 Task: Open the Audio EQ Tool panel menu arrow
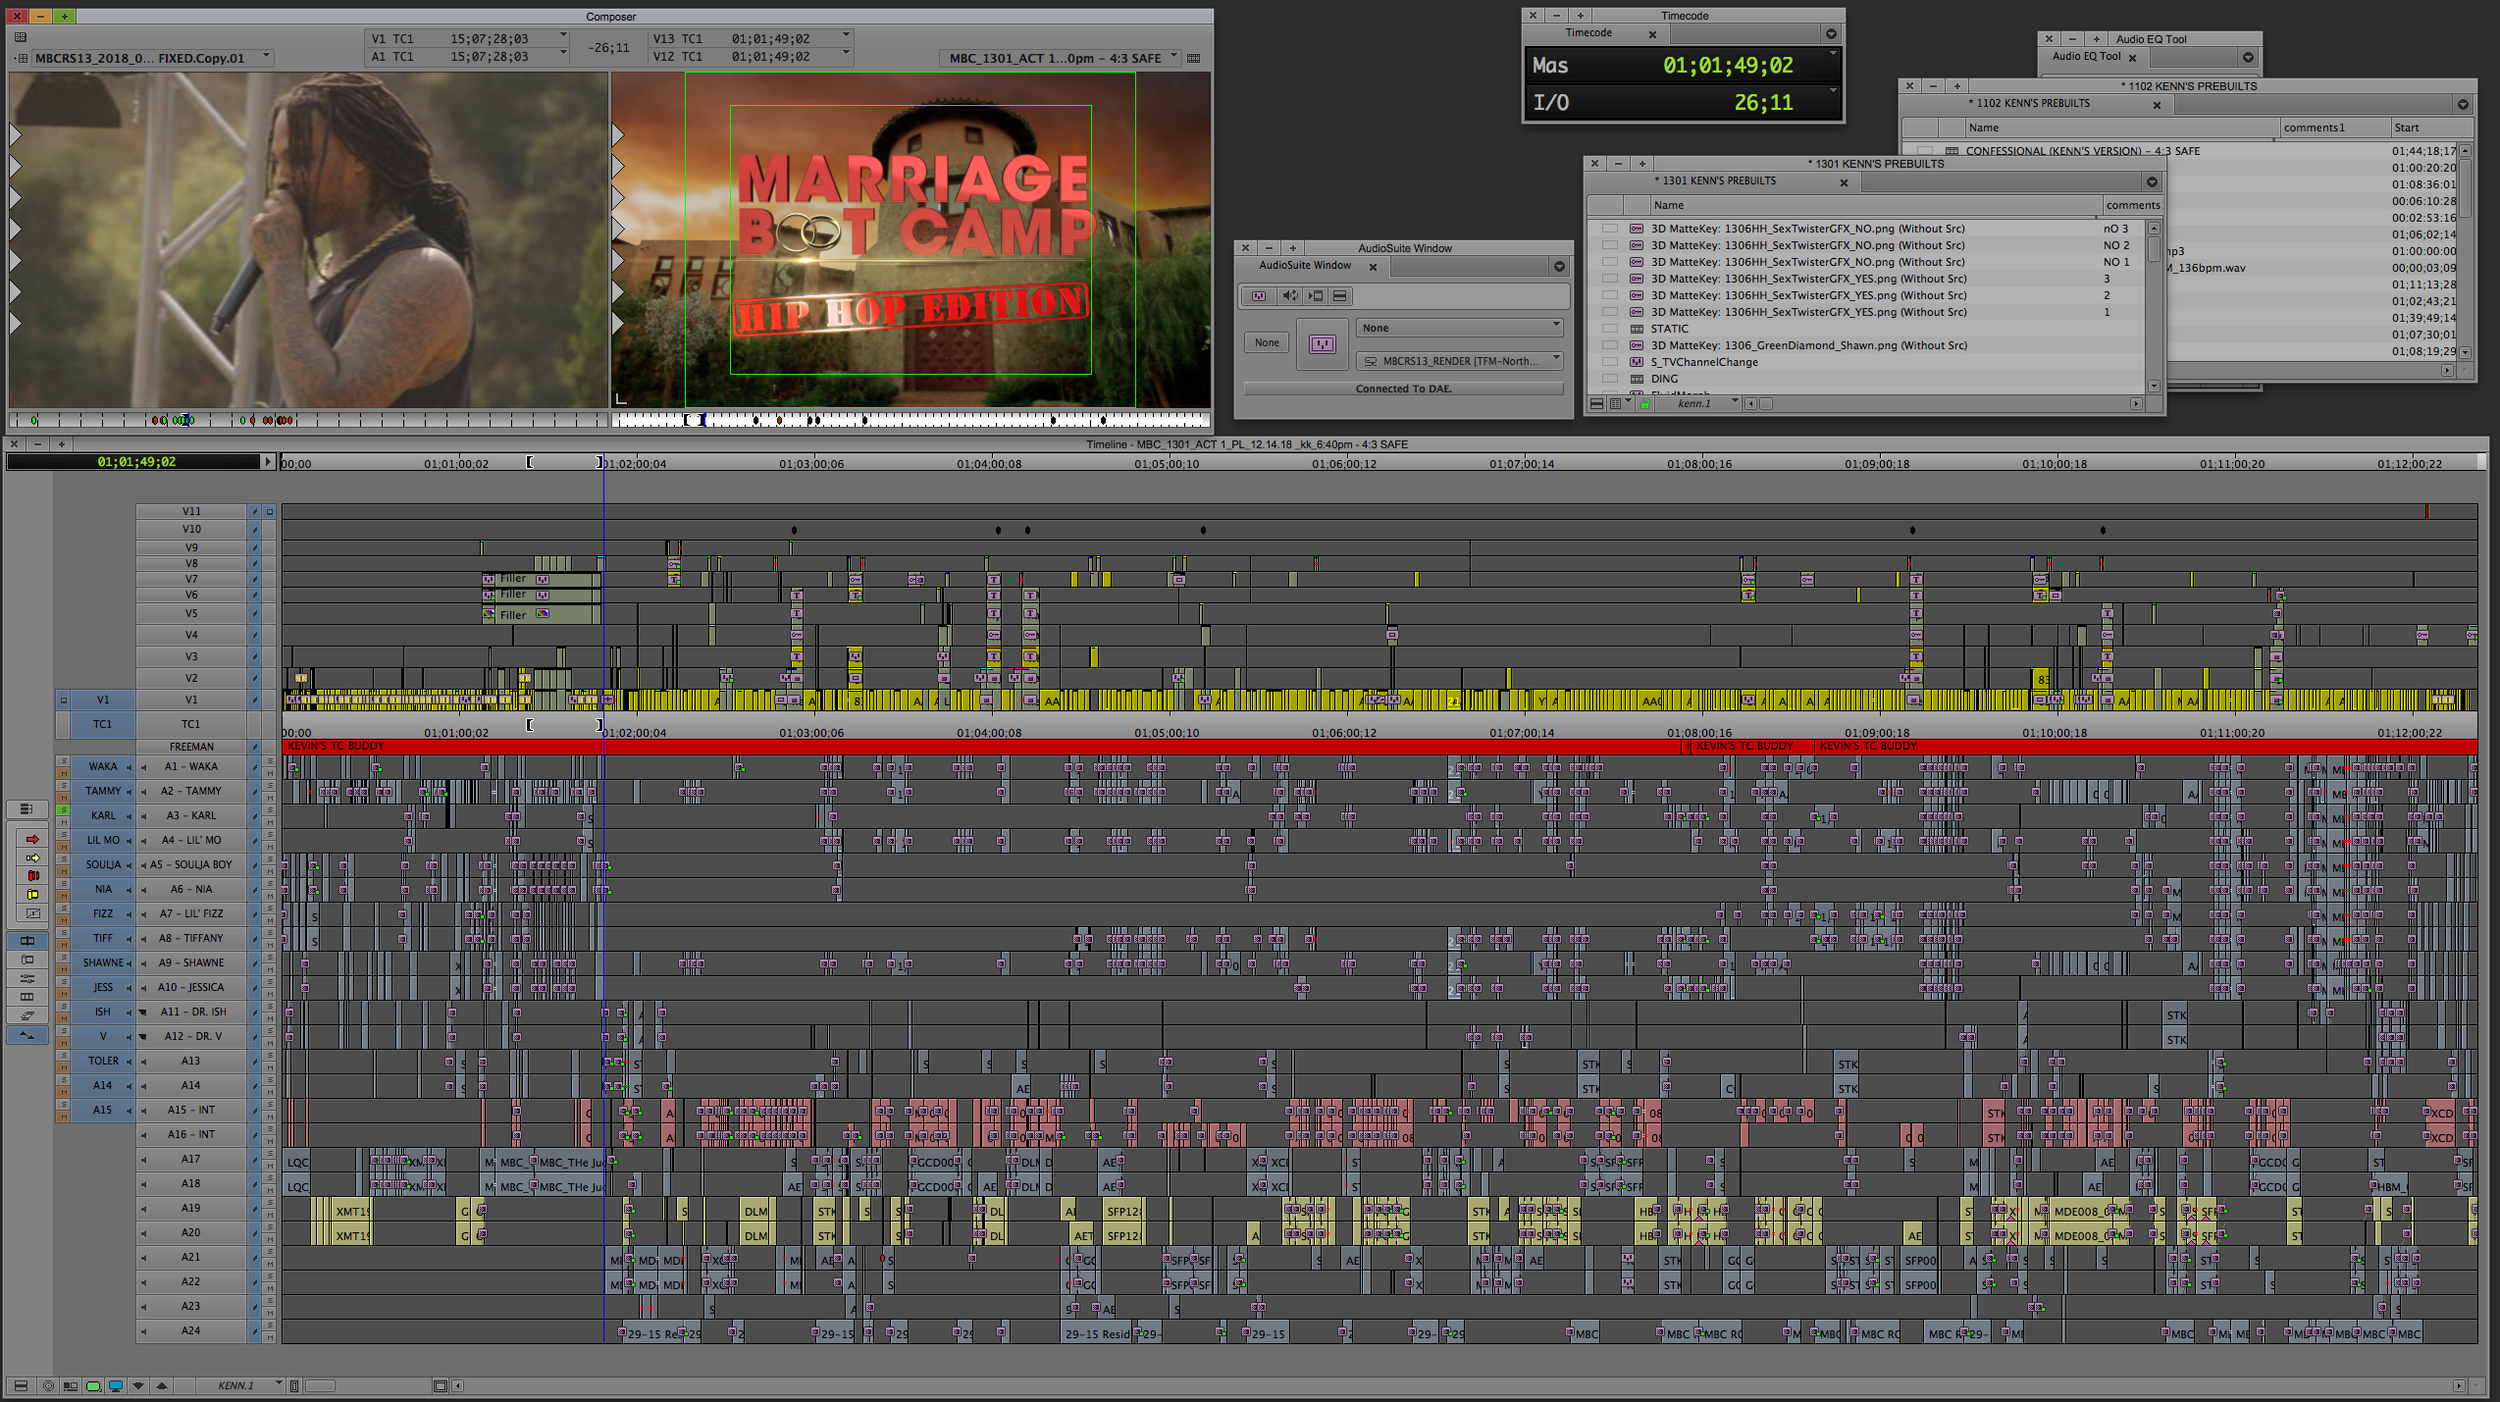coord(2248,57)
